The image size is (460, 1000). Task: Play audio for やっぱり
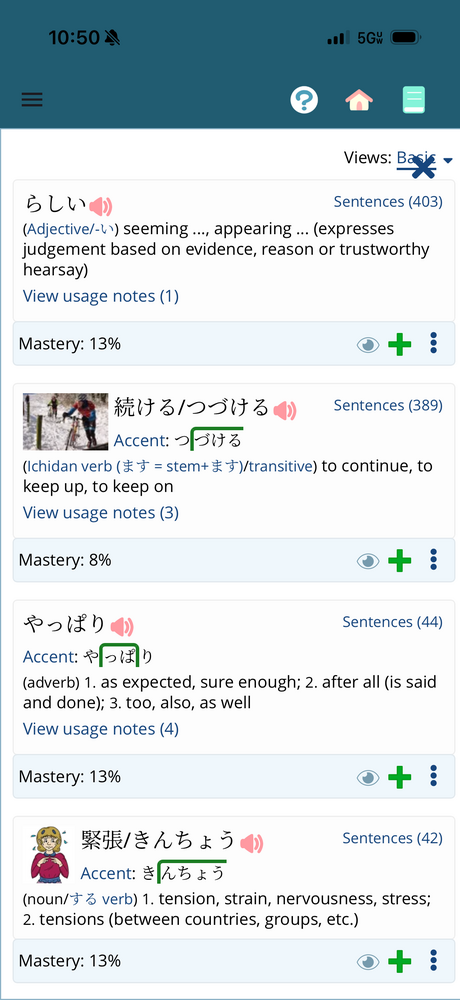click(122, 626)
